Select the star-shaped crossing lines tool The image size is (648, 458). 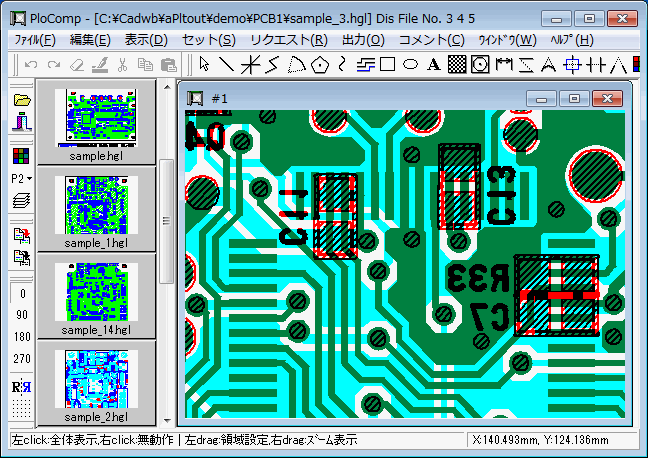point(250,64)
